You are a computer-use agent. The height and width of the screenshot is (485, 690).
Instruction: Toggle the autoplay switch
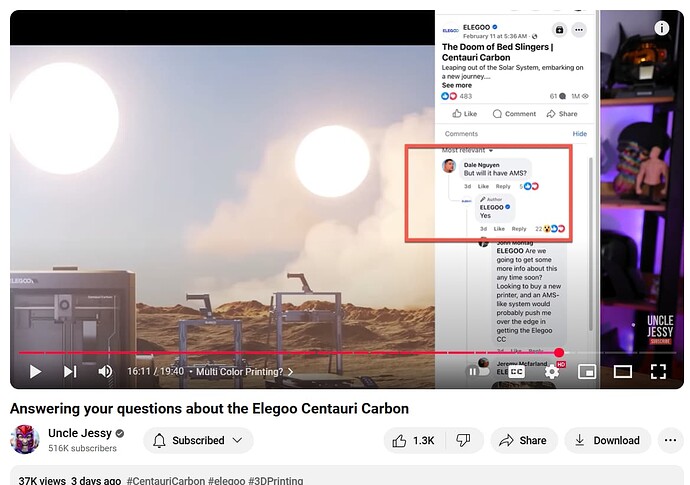click(479, 371)
